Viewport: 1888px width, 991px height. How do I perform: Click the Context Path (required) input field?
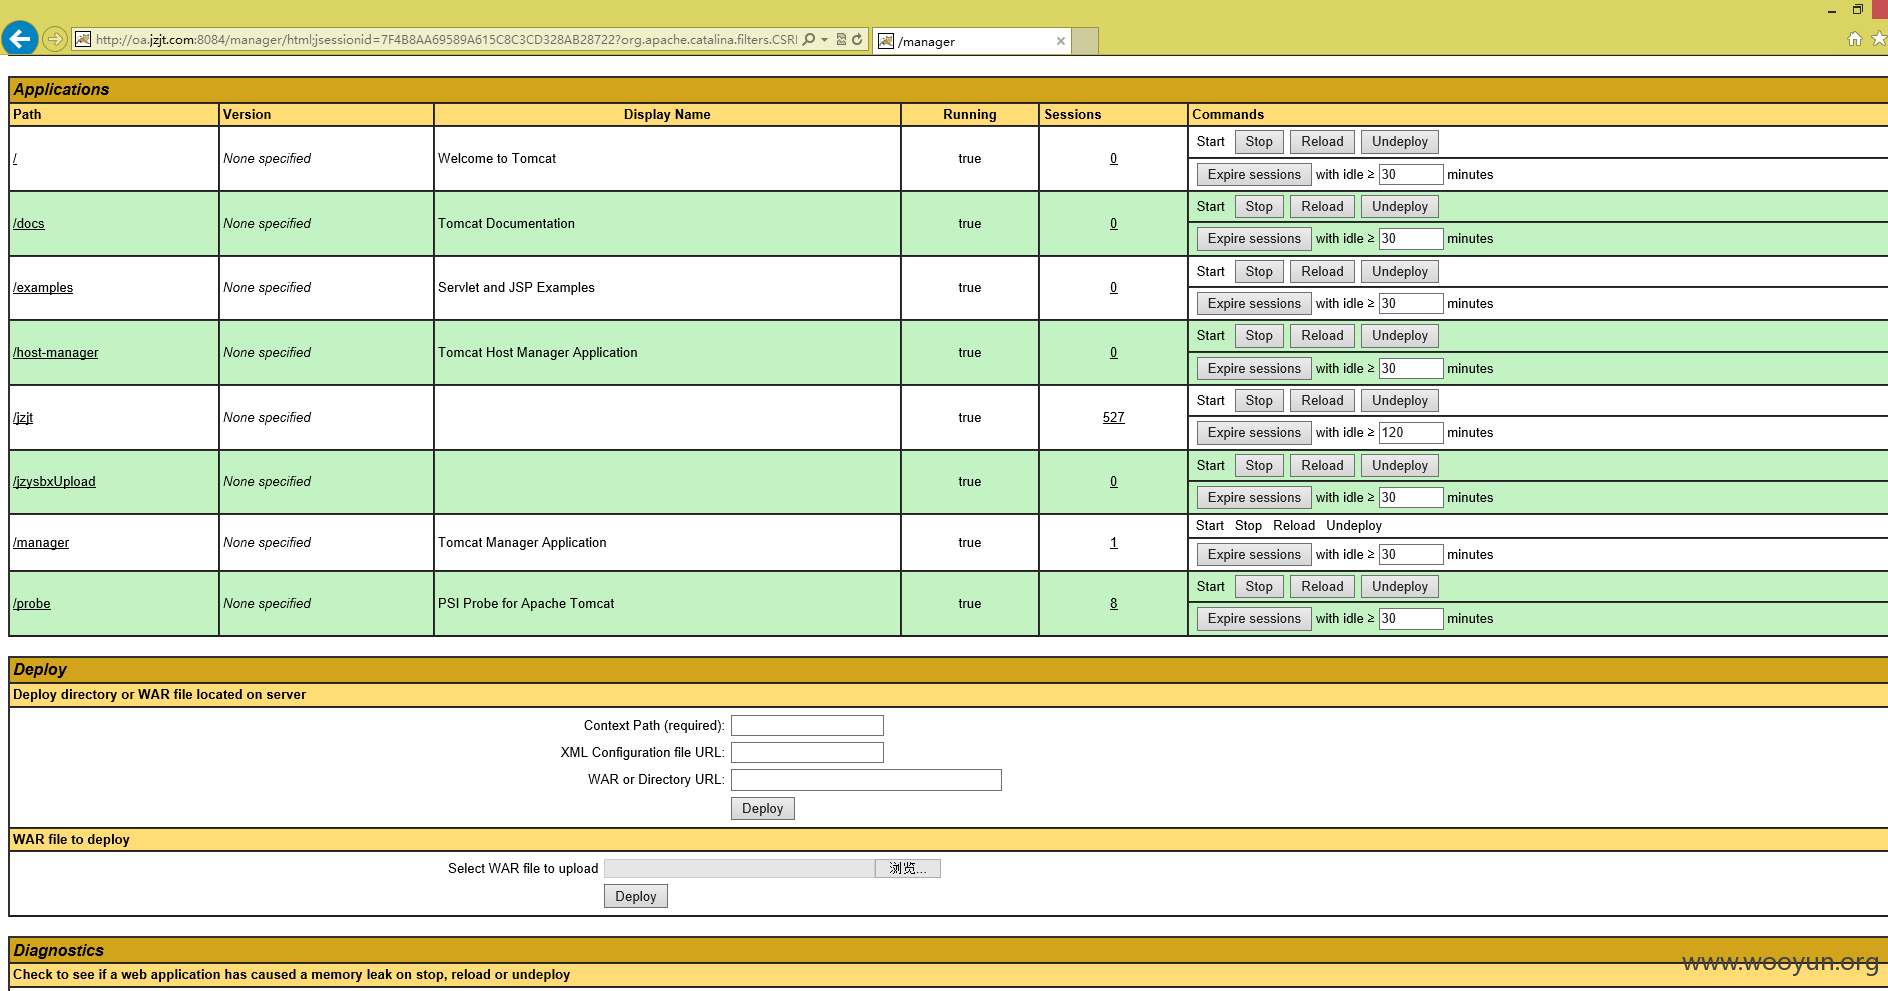[807, 726]
